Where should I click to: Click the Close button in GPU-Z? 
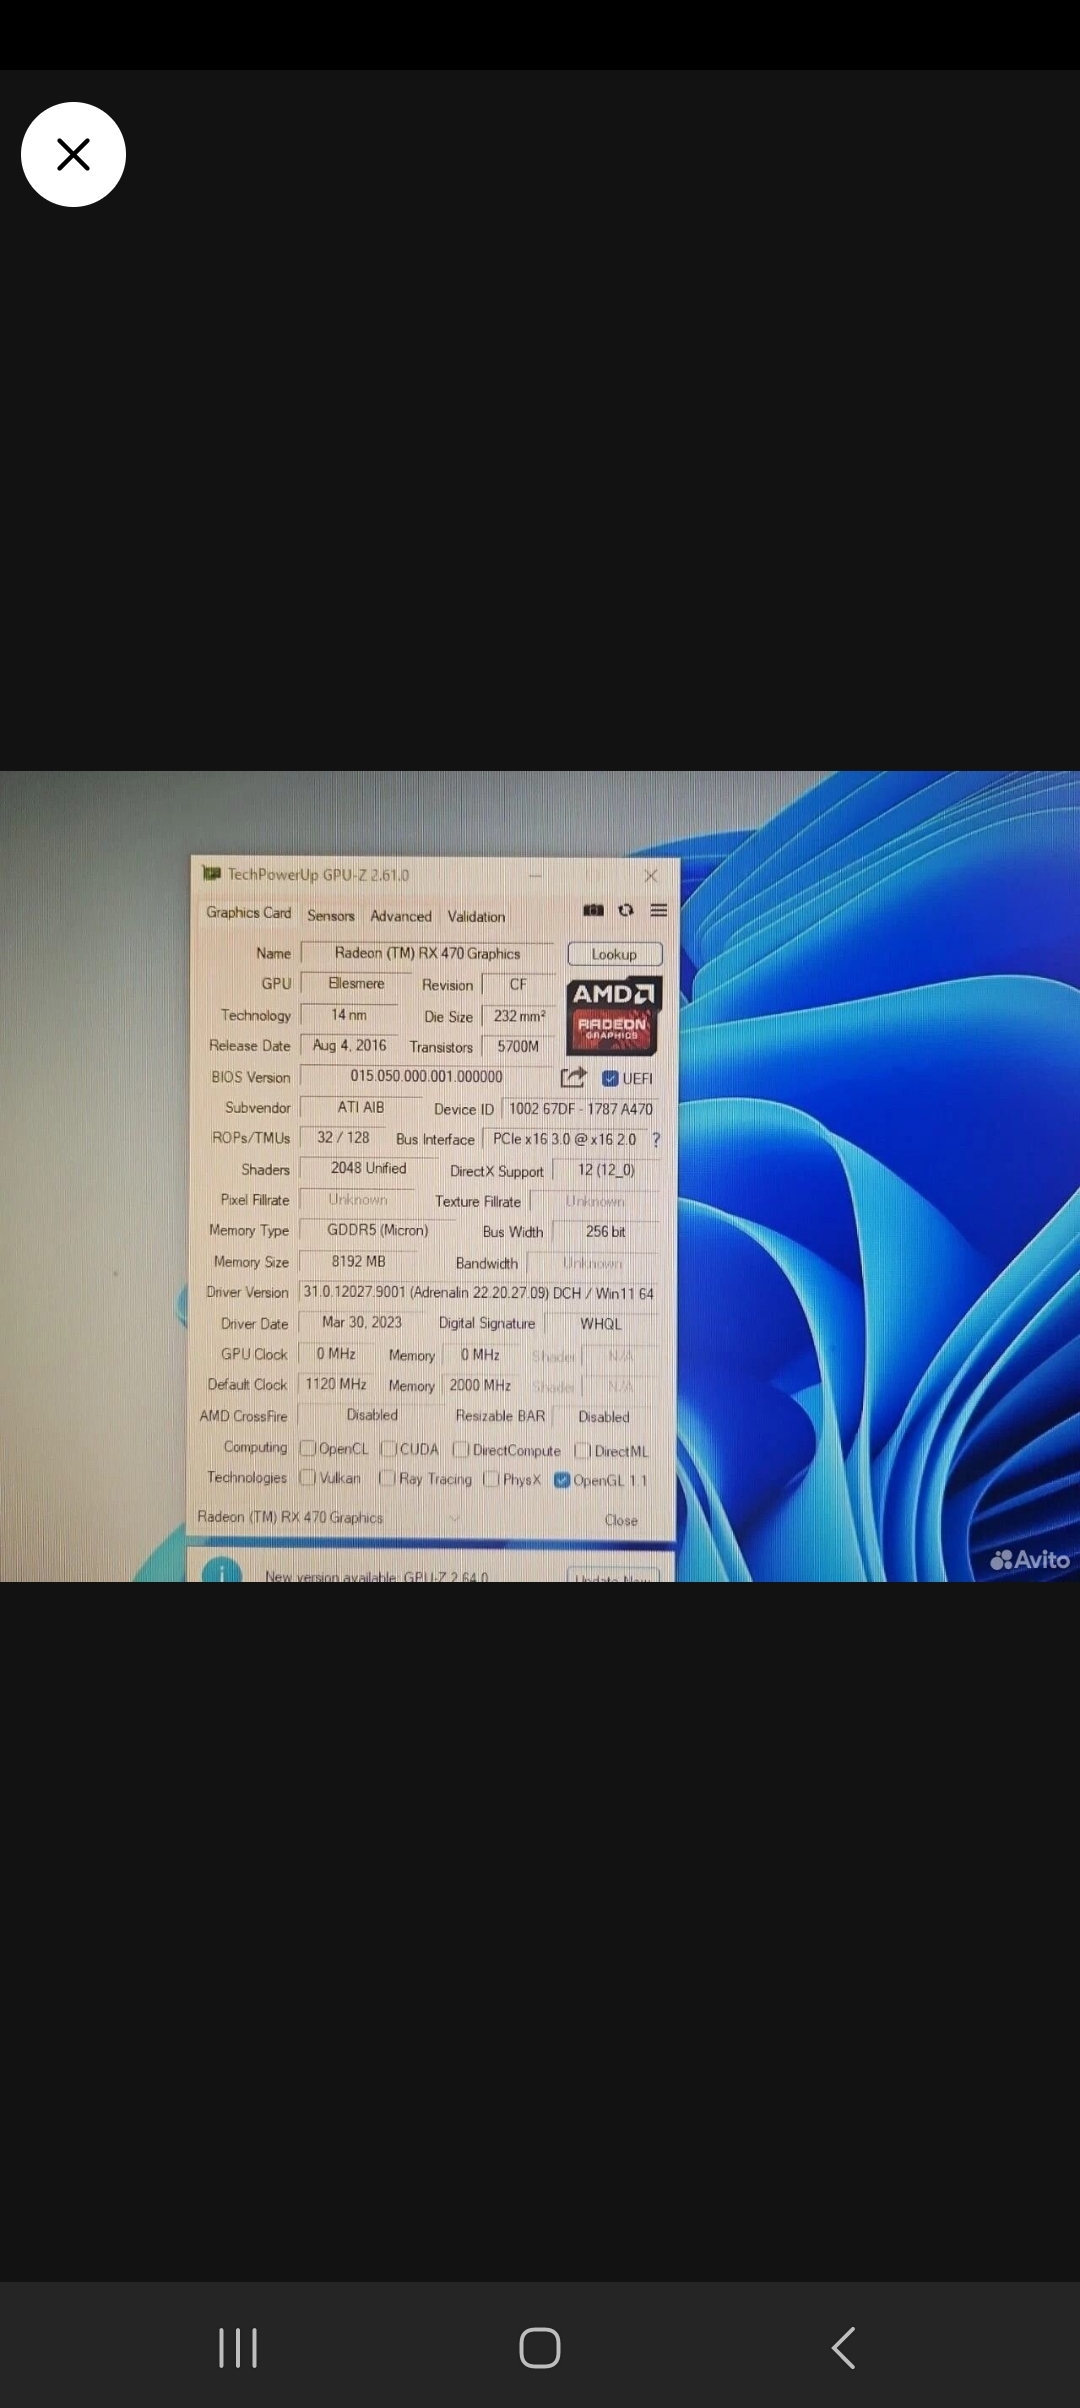click(621, 1520)
